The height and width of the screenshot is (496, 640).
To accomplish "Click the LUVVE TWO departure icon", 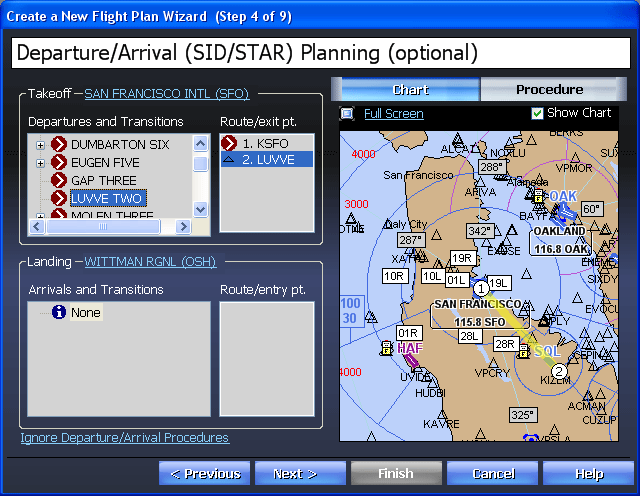I will tap(59, 198).
